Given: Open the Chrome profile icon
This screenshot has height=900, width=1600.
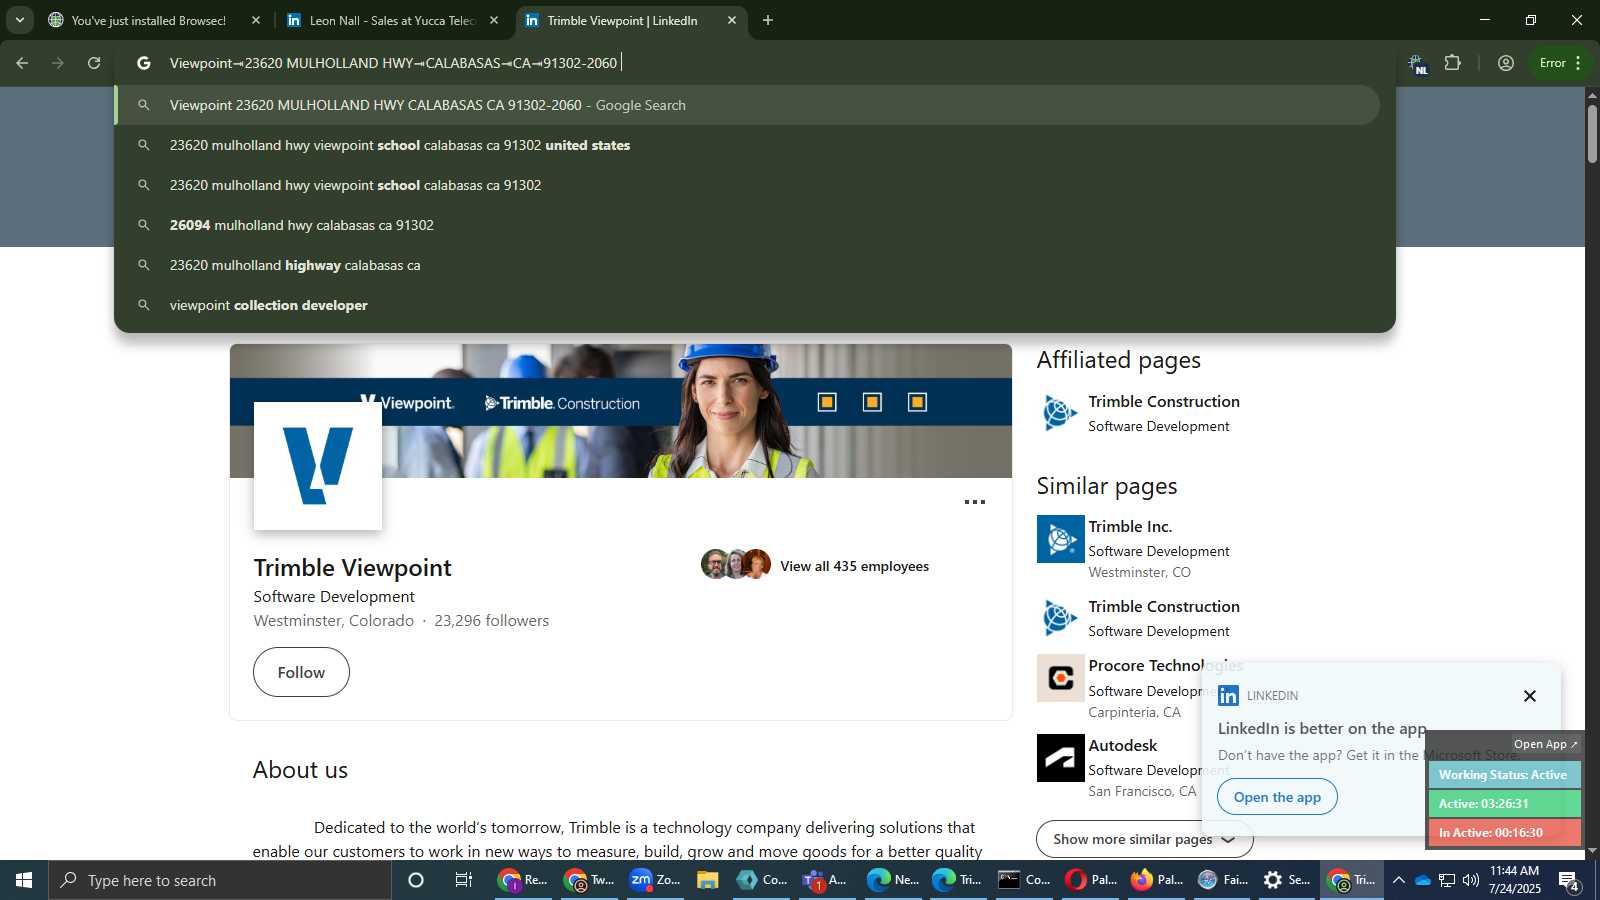Looking at the screenshot, I should (x=1506, y=63).
